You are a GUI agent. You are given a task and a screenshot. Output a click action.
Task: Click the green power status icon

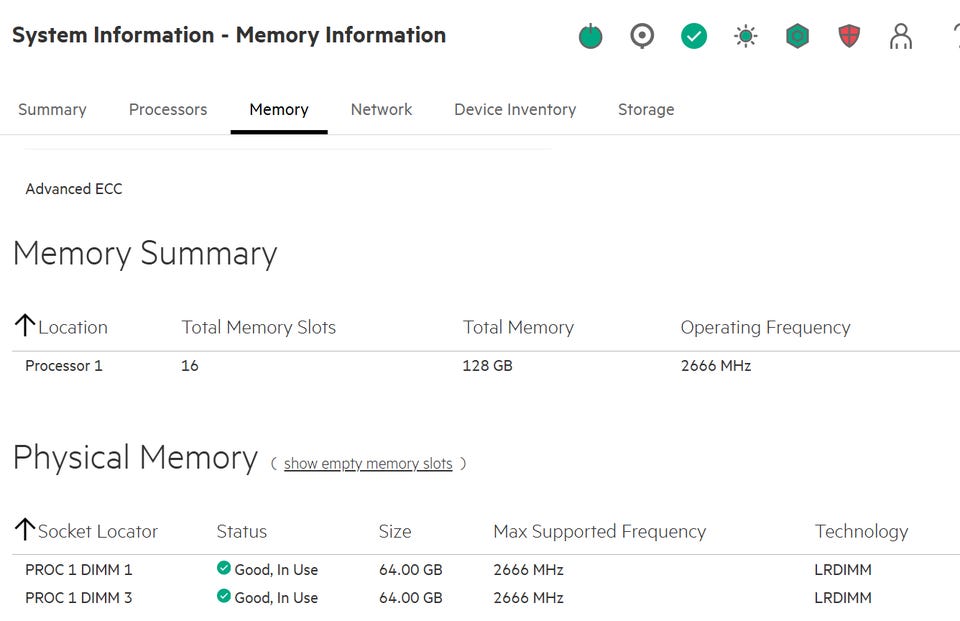pyautogui.click(x=591, y=37)
